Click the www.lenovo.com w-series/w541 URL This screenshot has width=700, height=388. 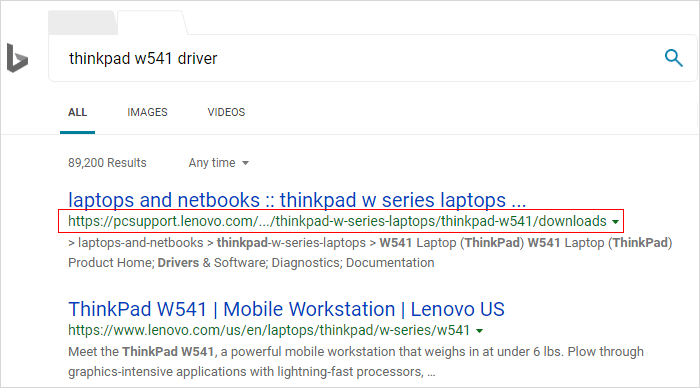point(269,330)
